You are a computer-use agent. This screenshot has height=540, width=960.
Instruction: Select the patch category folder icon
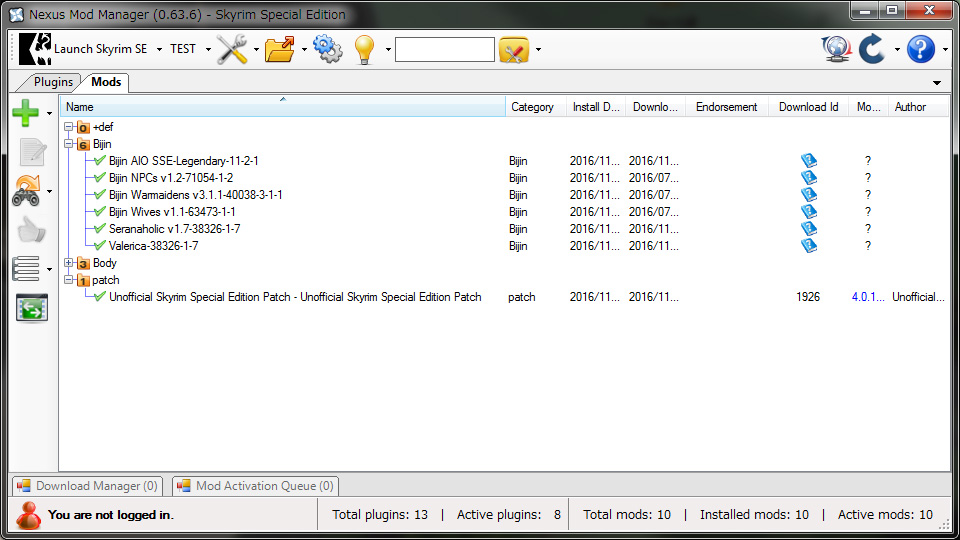coord(83,280)
